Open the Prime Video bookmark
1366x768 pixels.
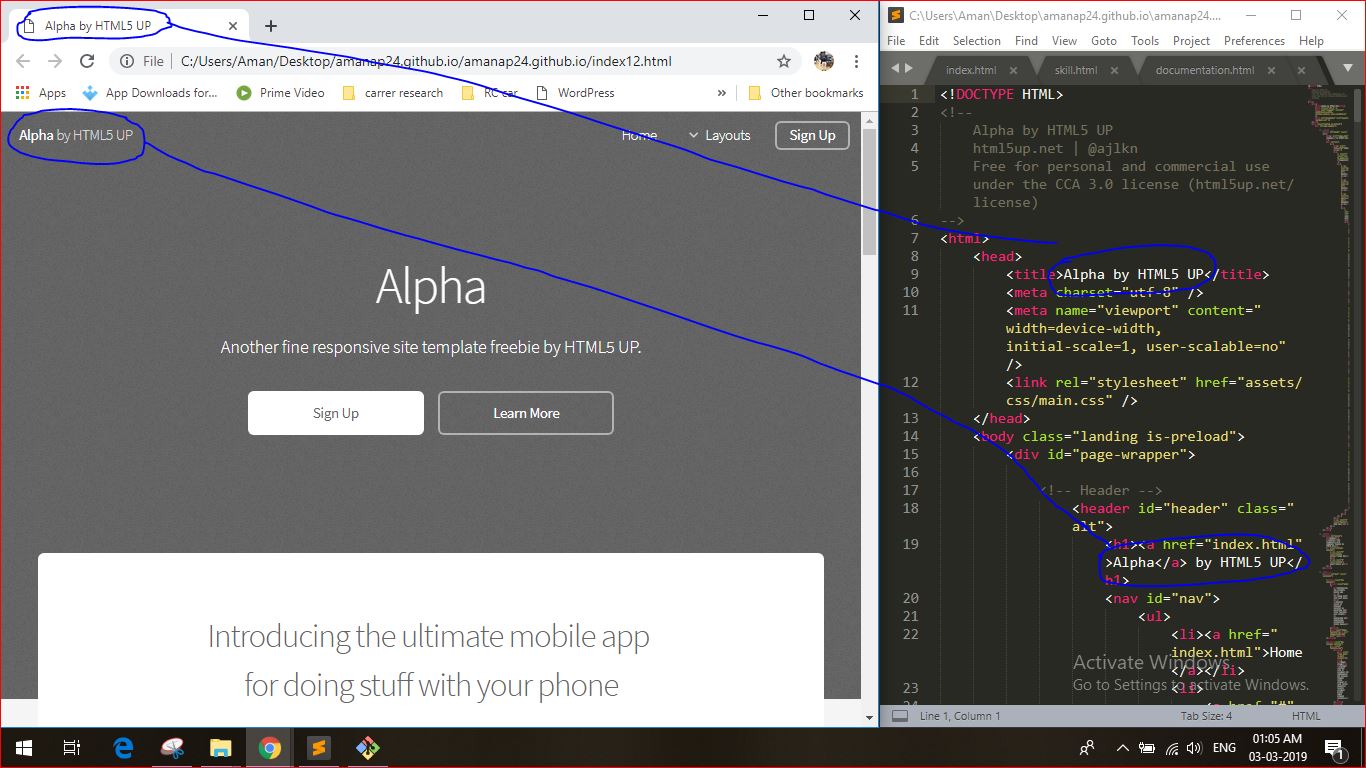point(280,92)
